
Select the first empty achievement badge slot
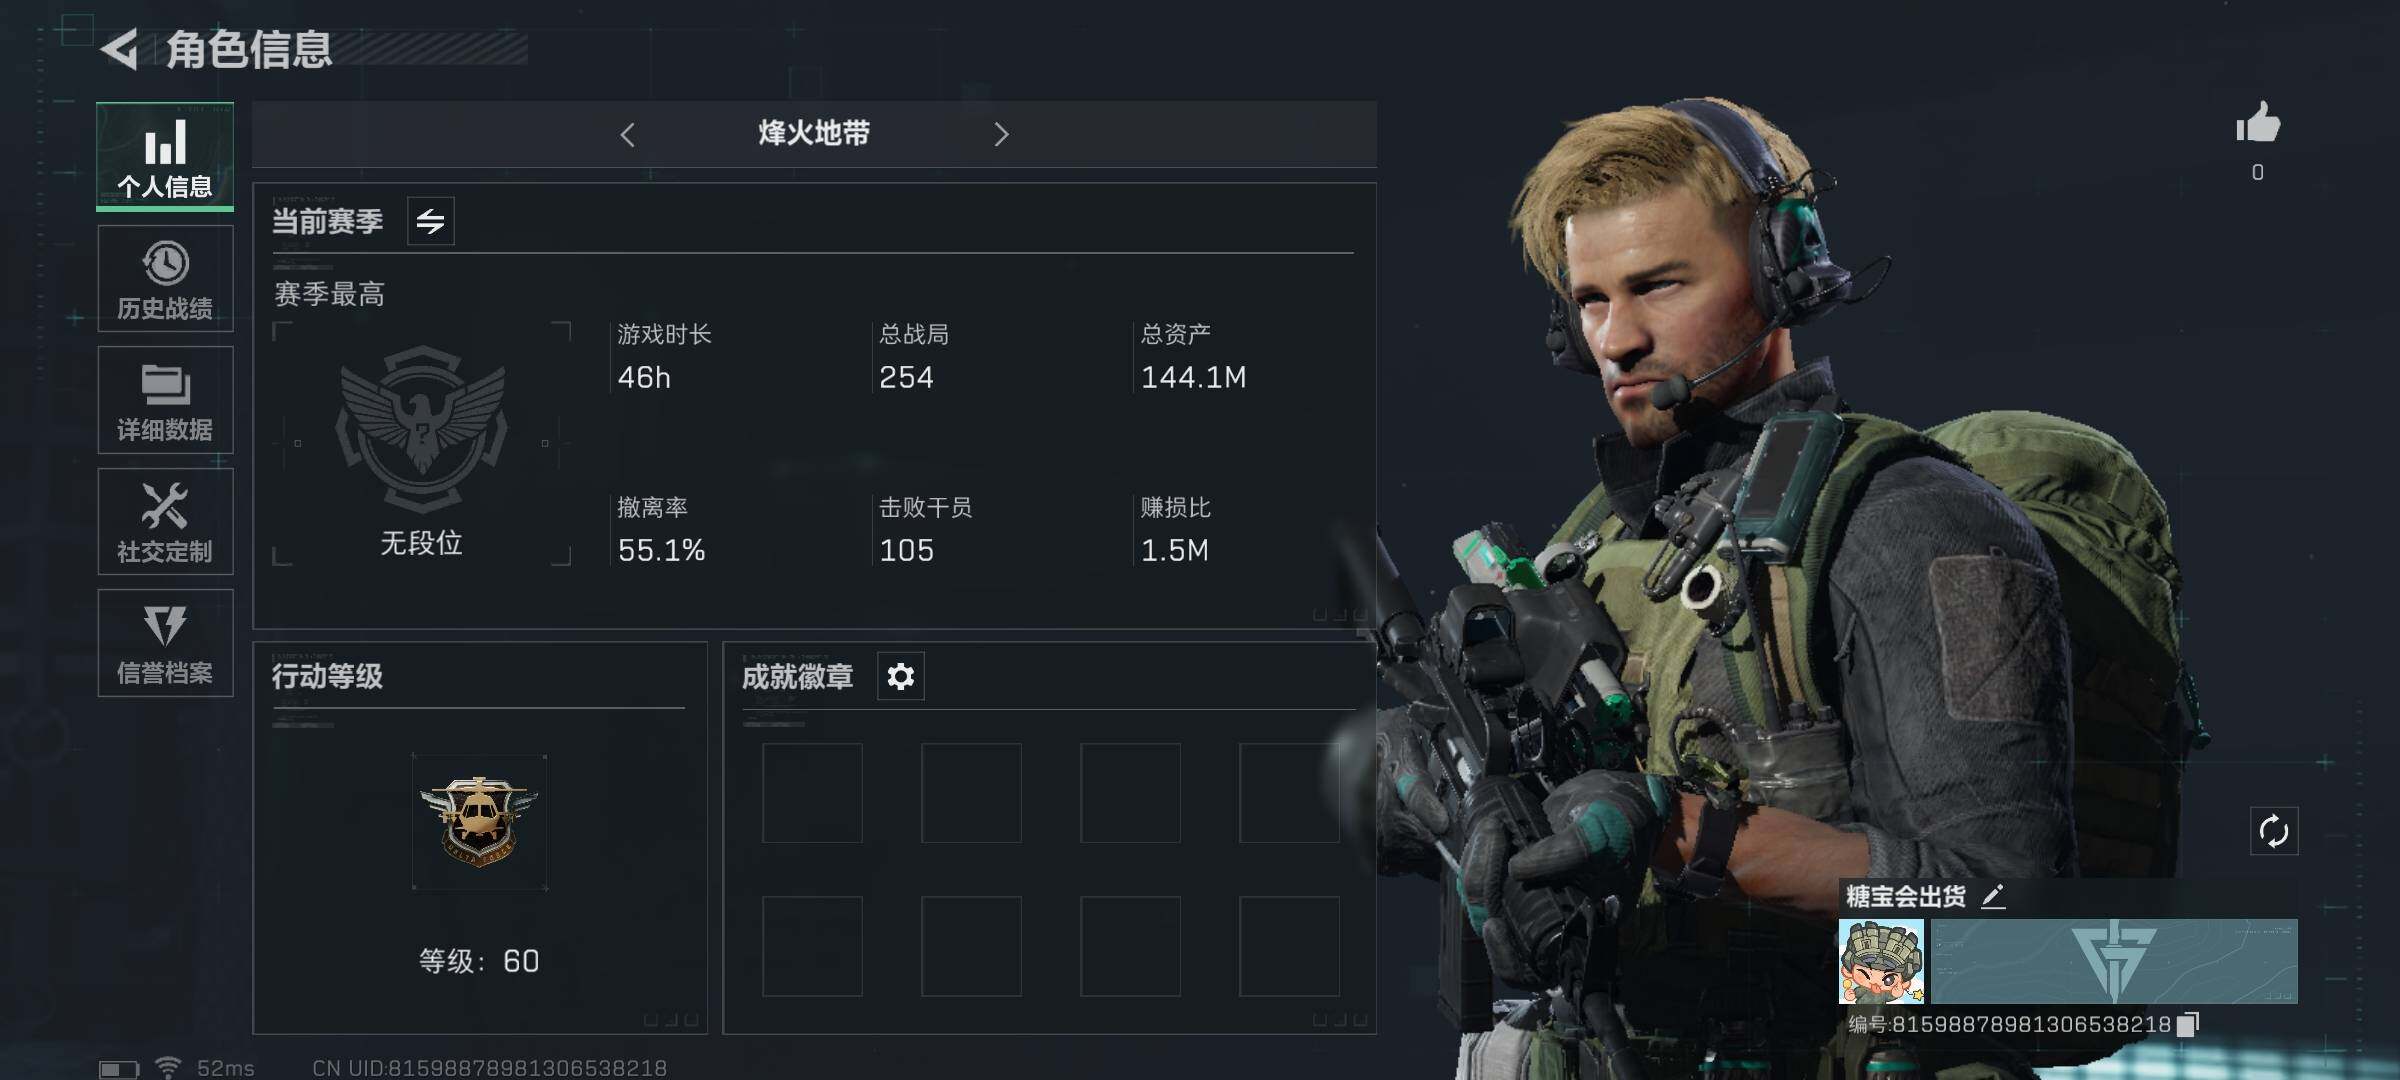tap(812, 793)
